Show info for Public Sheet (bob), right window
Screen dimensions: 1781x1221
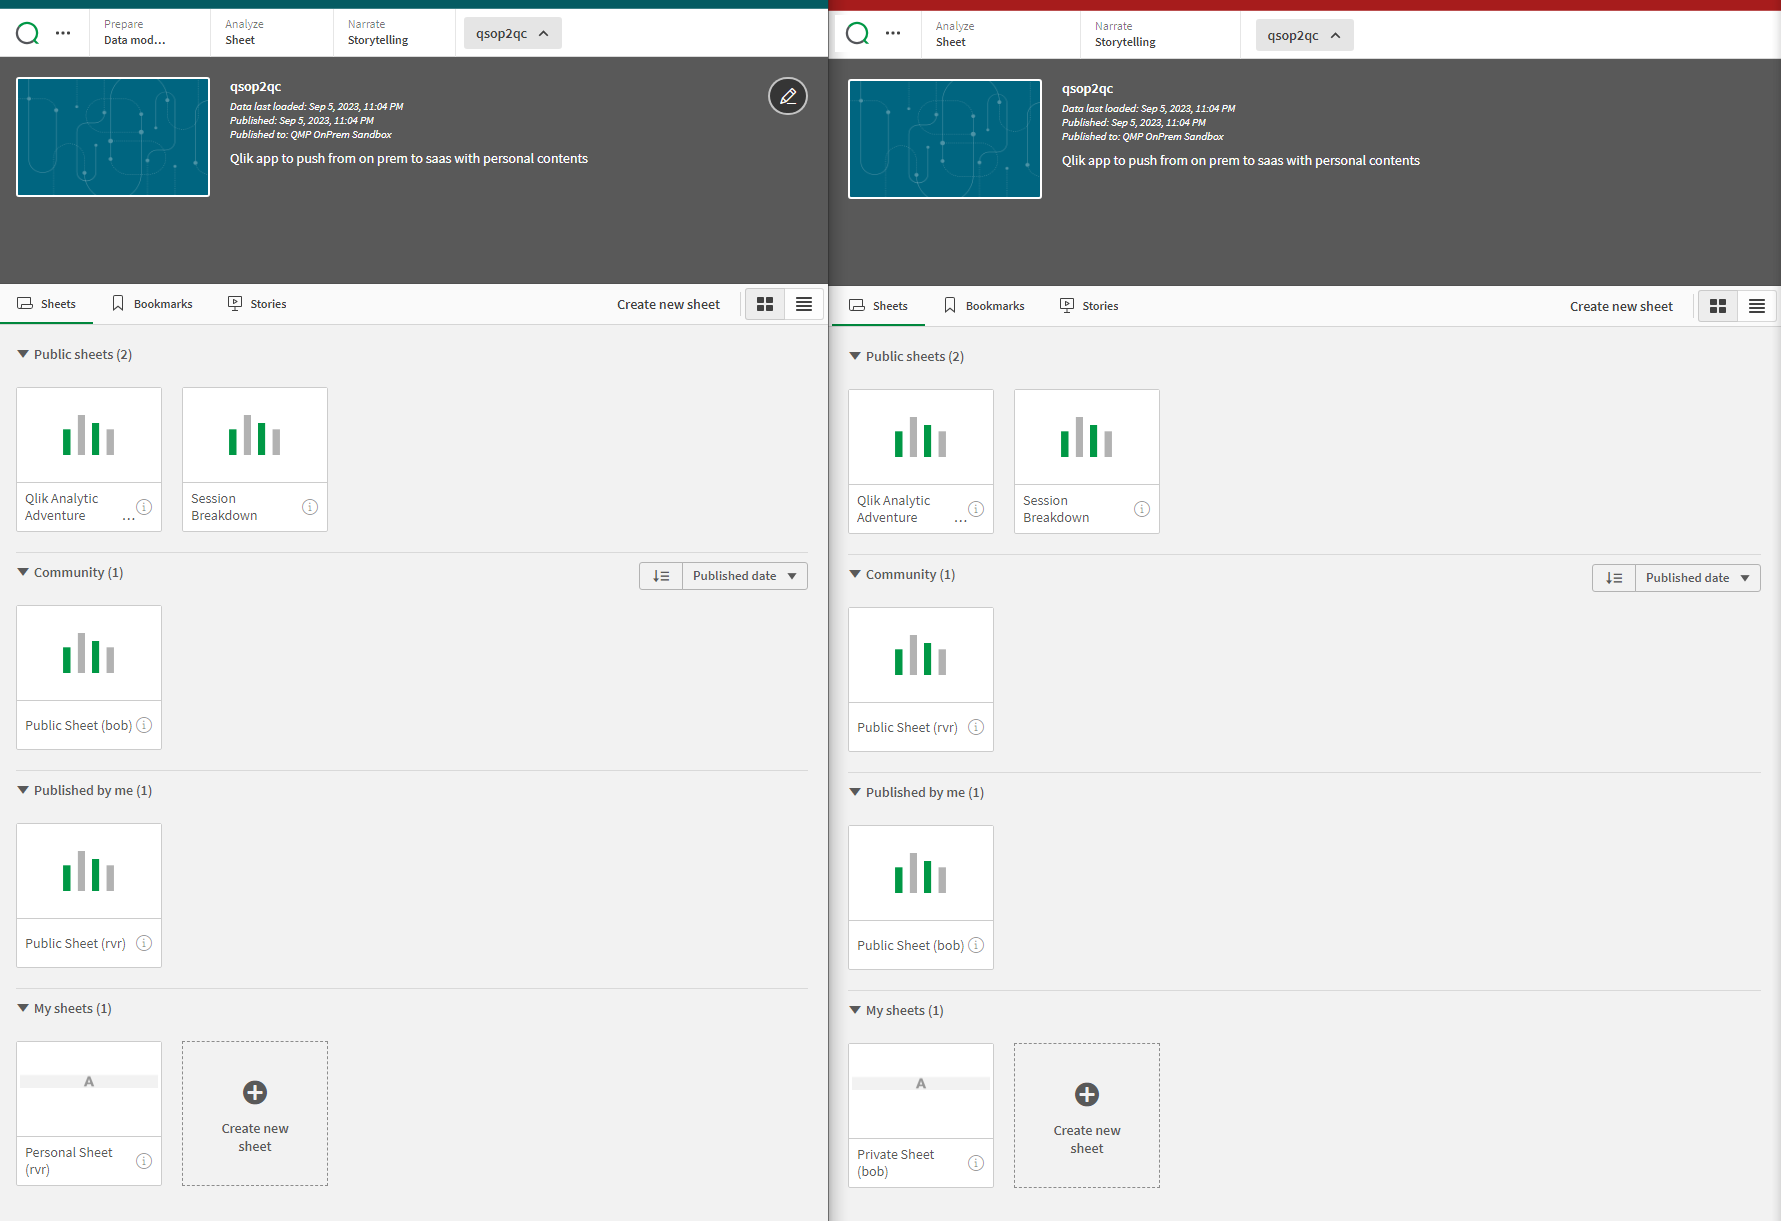(x=976, y=945)
